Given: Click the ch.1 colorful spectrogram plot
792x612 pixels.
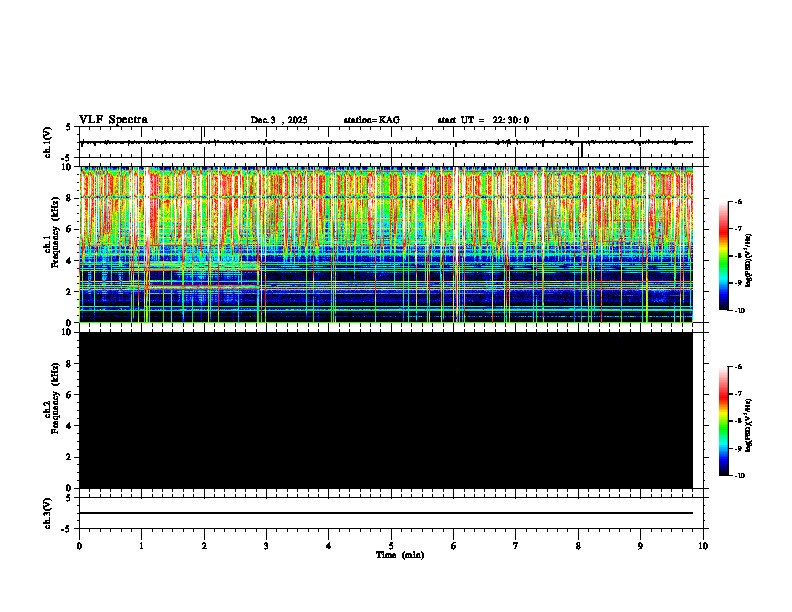Looking at the screenshot, I should 386,244.
